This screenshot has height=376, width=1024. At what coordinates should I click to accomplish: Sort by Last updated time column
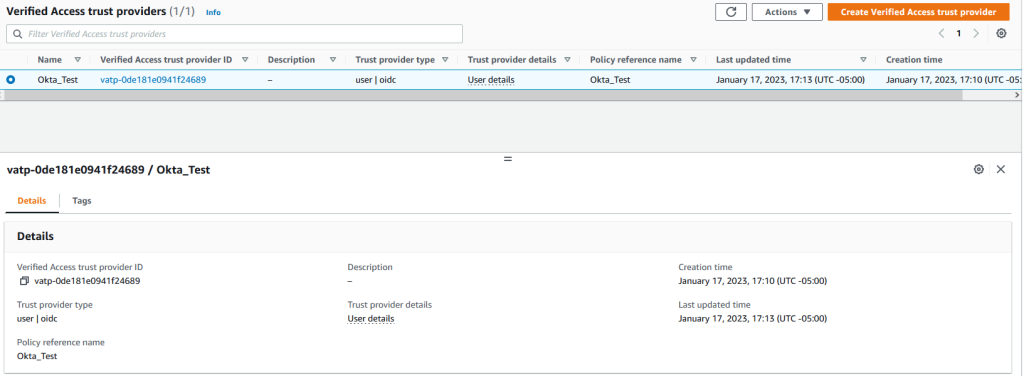[863, 59]
